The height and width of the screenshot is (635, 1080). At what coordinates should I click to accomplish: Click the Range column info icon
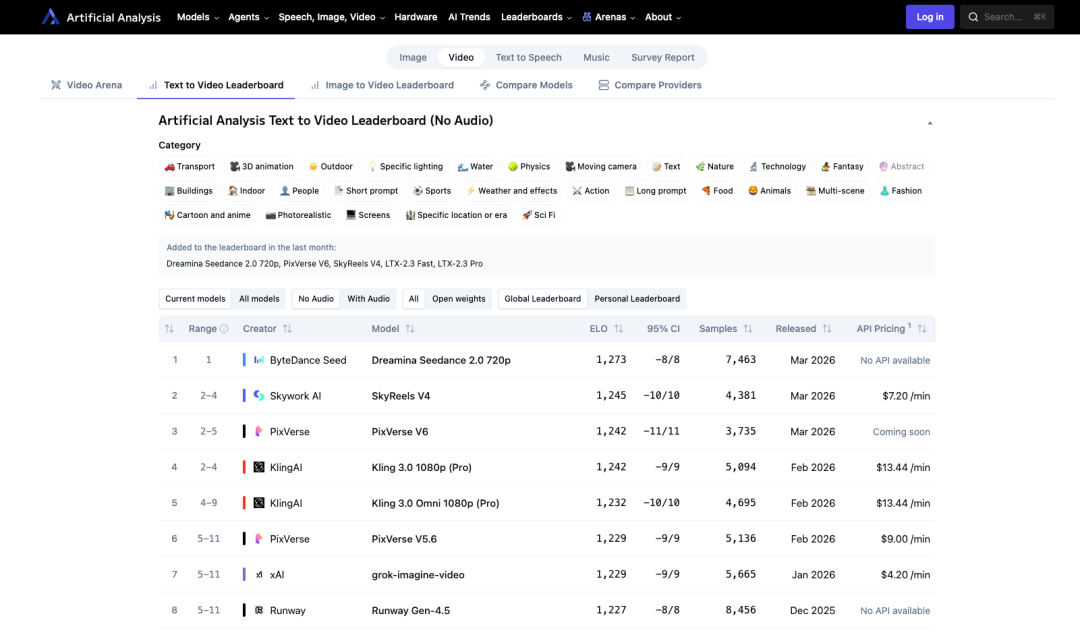224,329
